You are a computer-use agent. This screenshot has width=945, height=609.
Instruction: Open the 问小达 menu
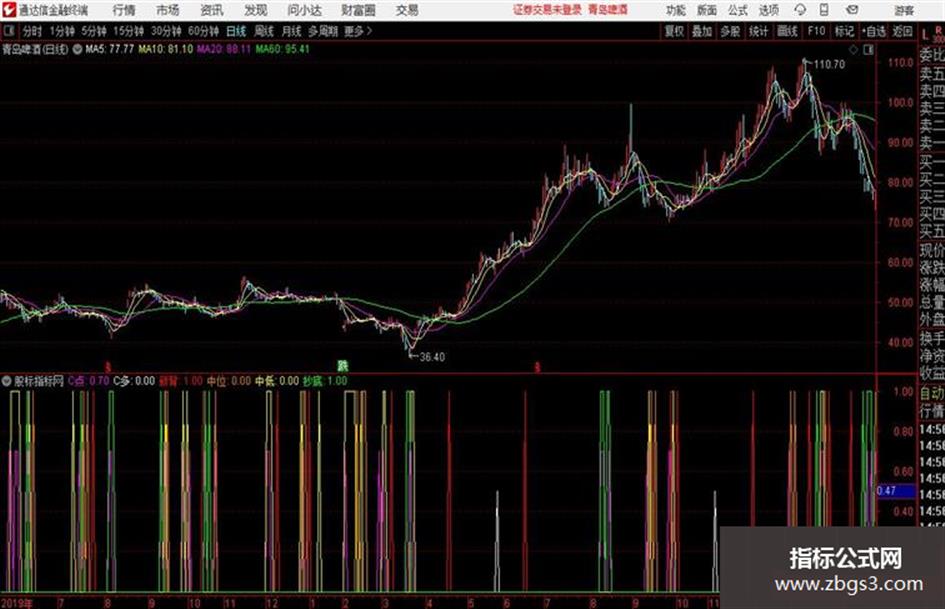[304, 10]
